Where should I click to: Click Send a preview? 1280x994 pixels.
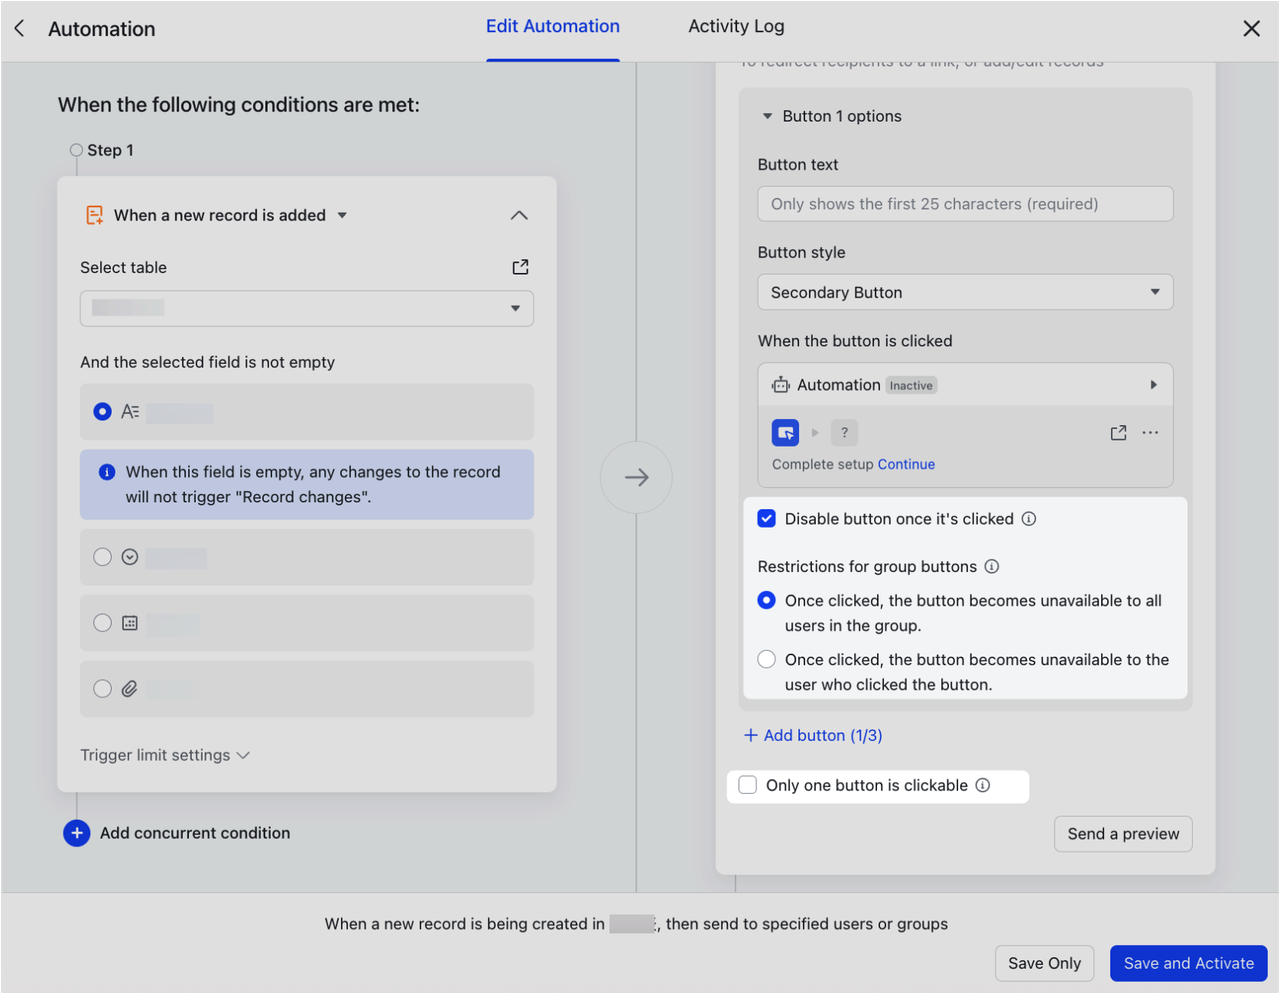(x=1123, y=834)
